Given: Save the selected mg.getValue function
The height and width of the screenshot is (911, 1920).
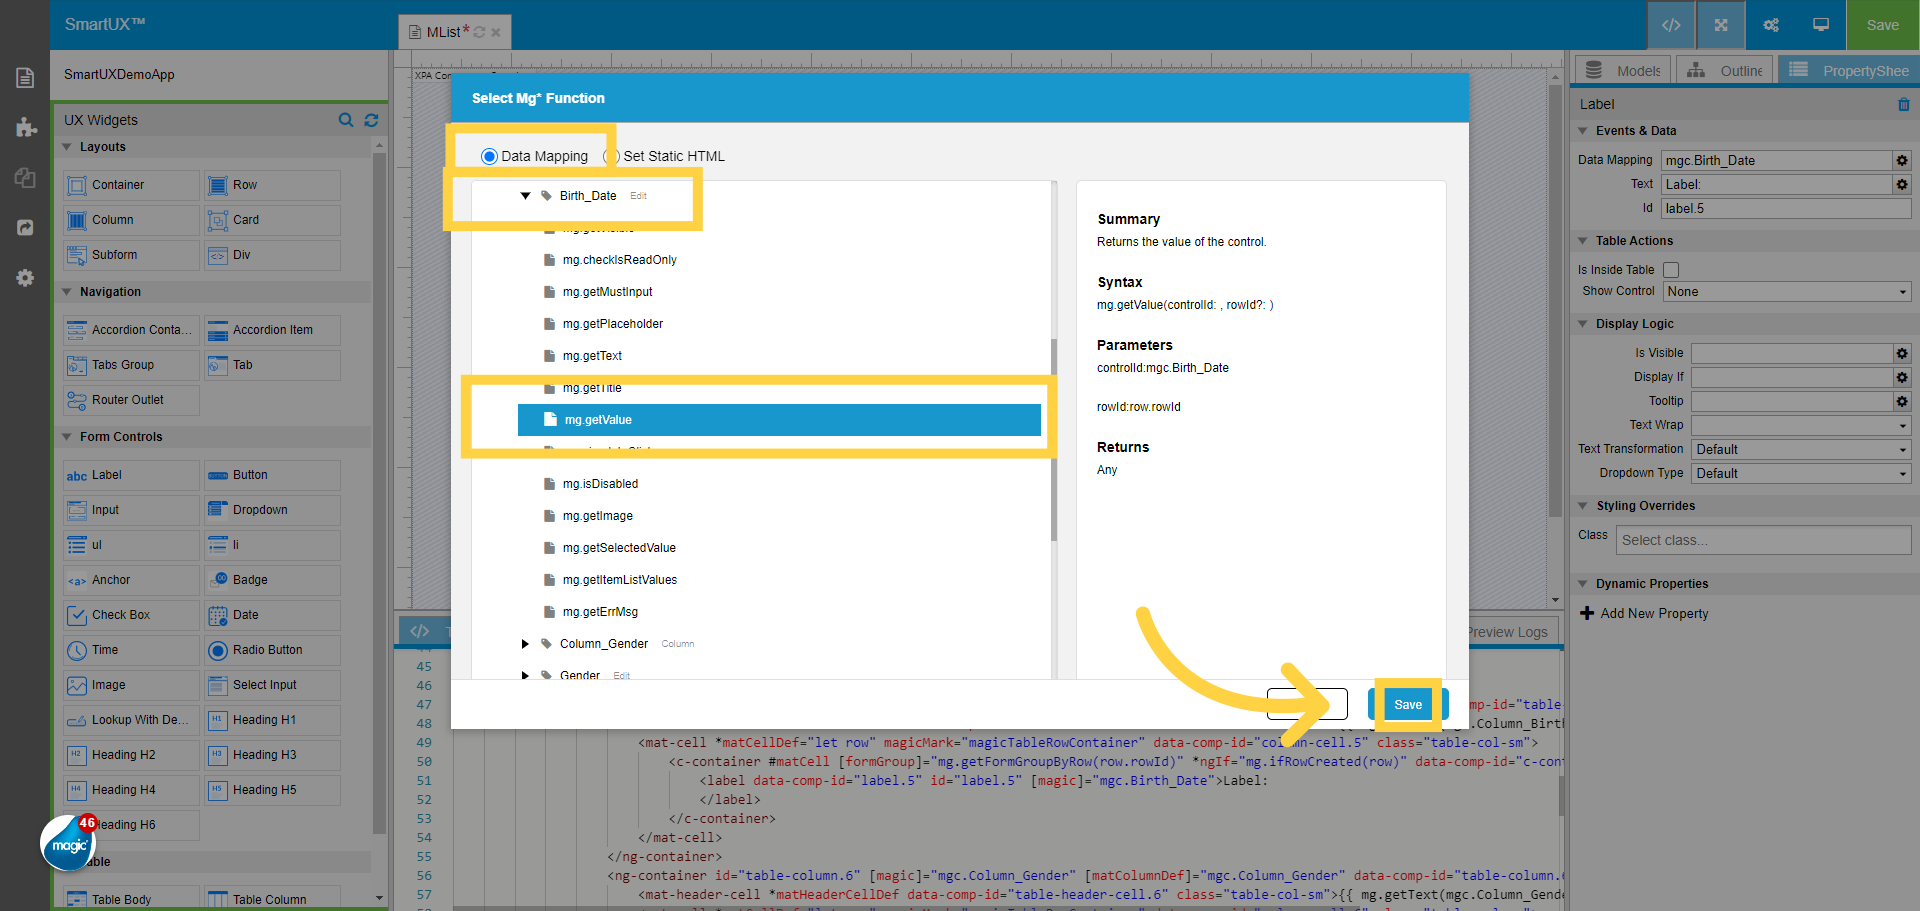Looking at the screenshot, I should (x=1408, y=704).
